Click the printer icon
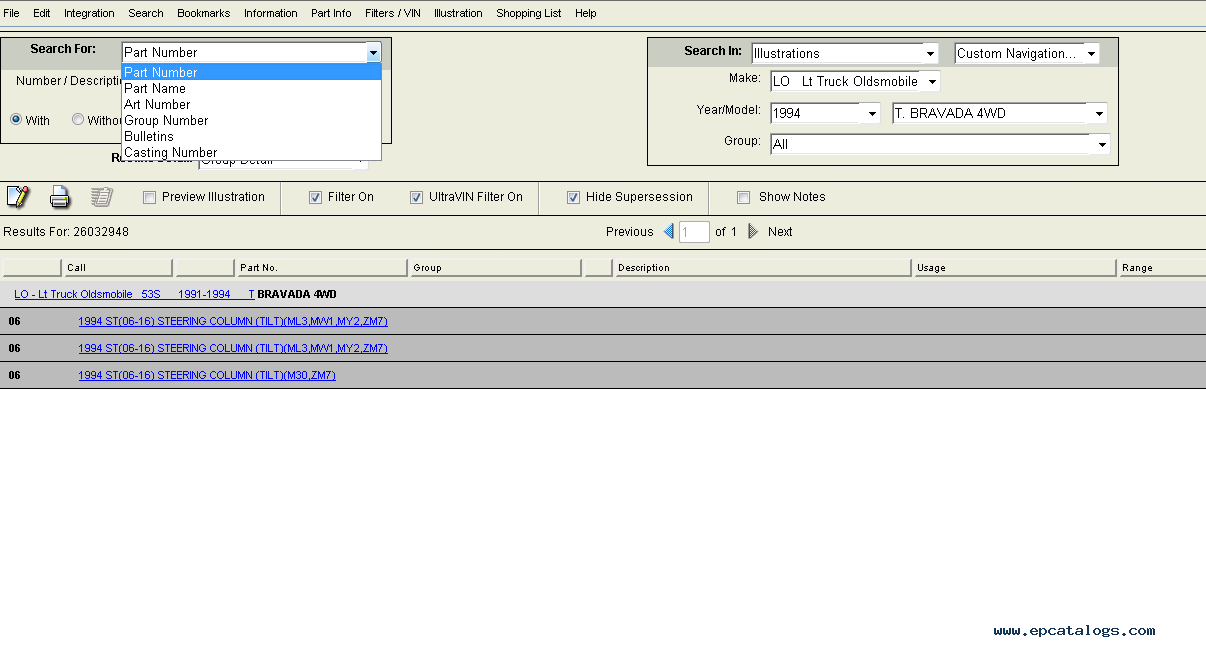Screen dimensions: 1206x647 click(x=60, y=197)
